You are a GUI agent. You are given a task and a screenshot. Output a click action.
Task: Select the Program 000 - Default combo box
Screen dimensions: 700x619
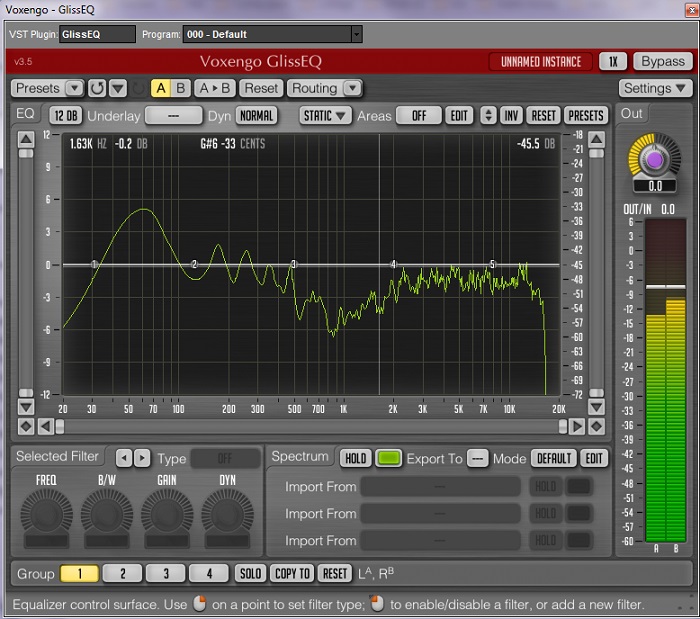[272, 34]
